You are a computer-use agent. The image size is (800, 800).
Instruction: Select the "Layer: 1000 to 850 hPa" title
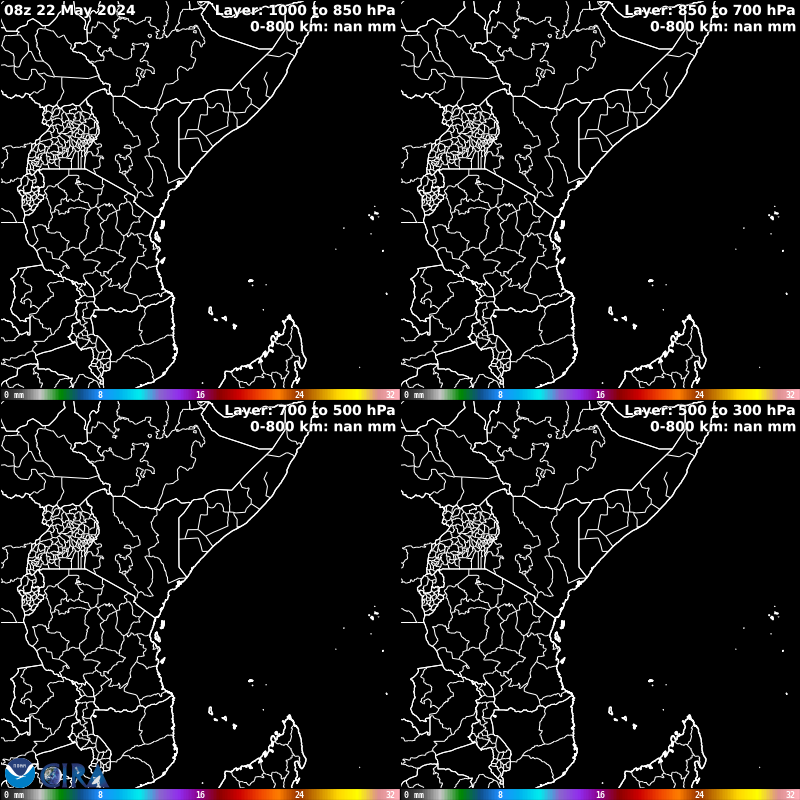point(305,10)
